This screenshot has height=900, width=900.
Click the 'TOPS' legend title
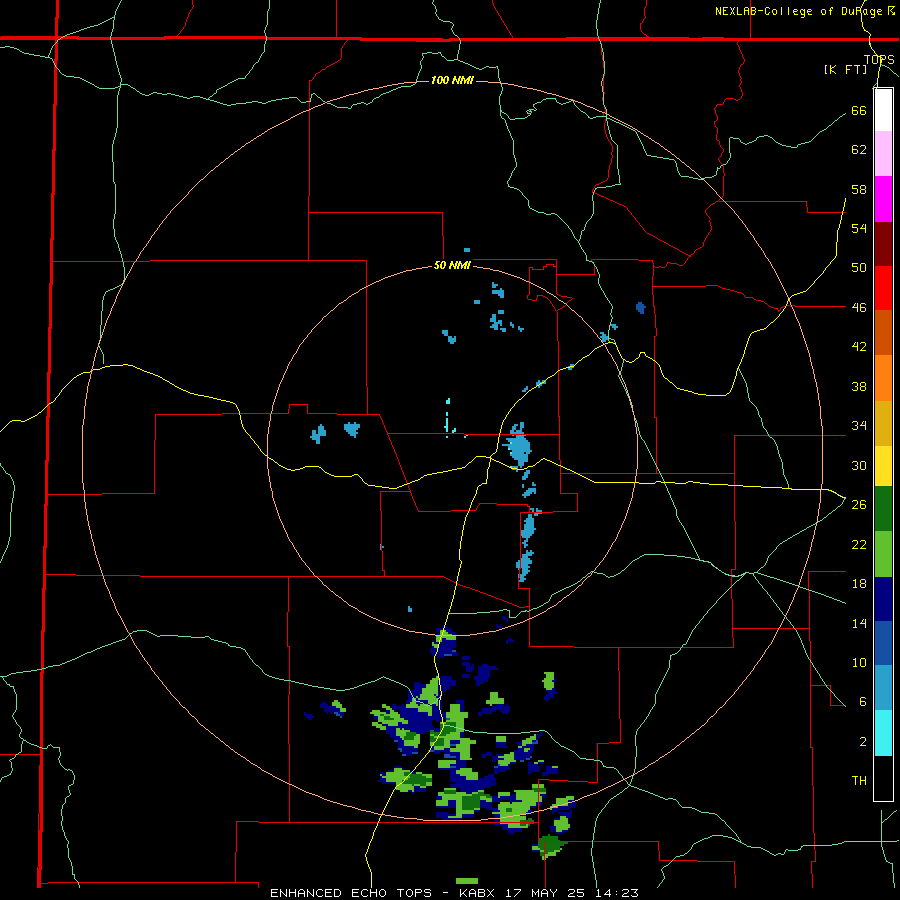[x=879, y=59]
